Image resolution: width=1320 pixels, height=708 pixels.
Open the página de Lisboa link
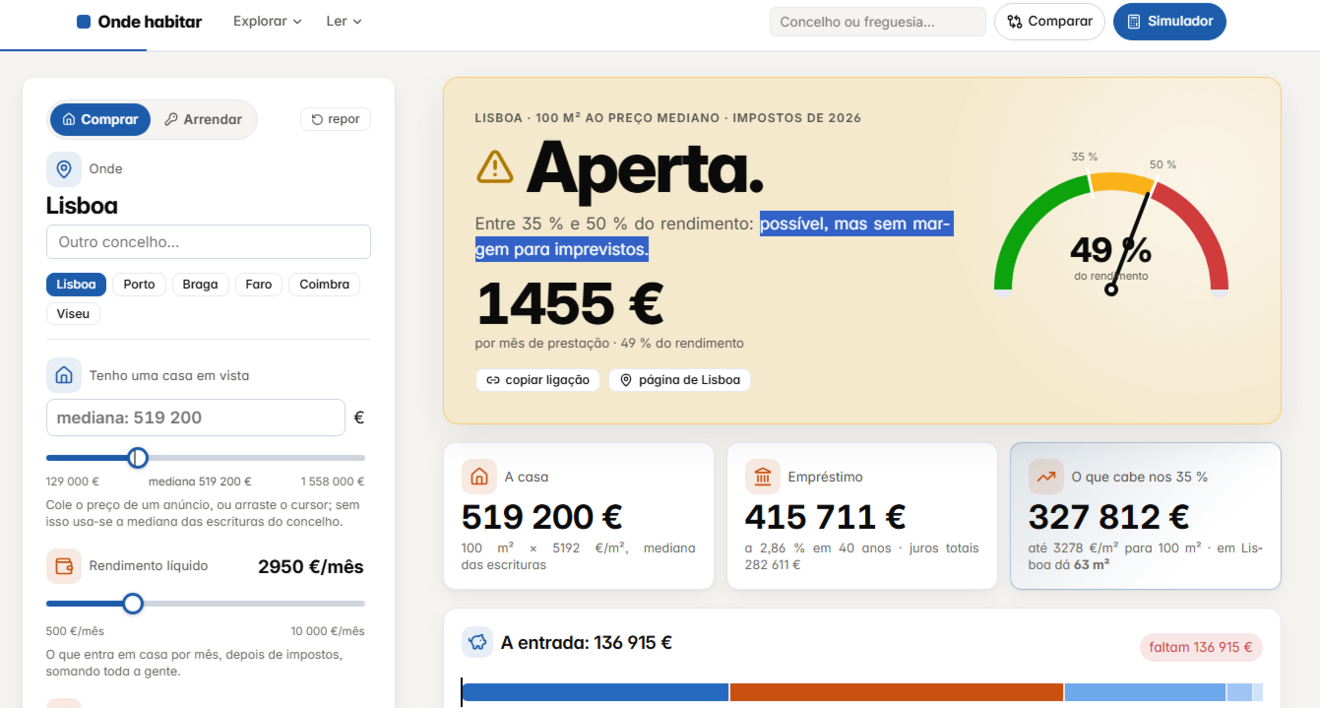pyautogui.click(x=680, y=380)
